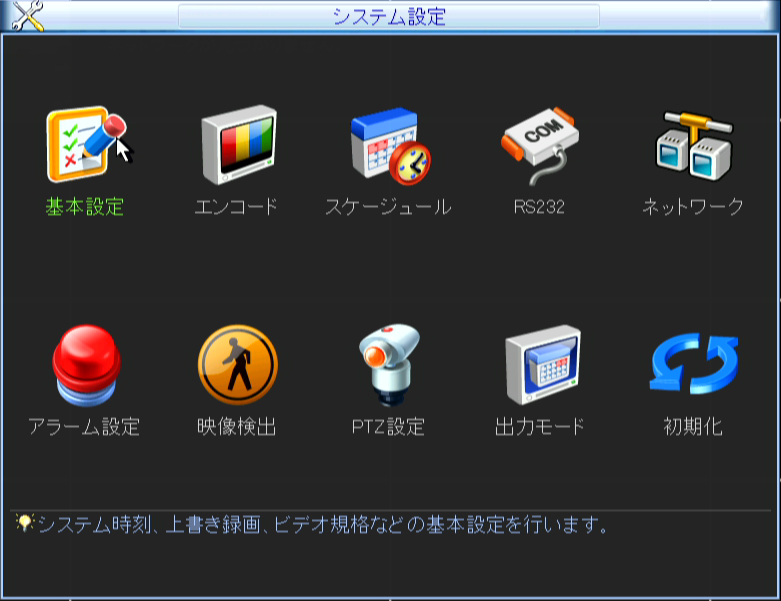Open the アラーム設定 red siren icon
The width and height of the screenshot is (781, 601).
(86, 365)
